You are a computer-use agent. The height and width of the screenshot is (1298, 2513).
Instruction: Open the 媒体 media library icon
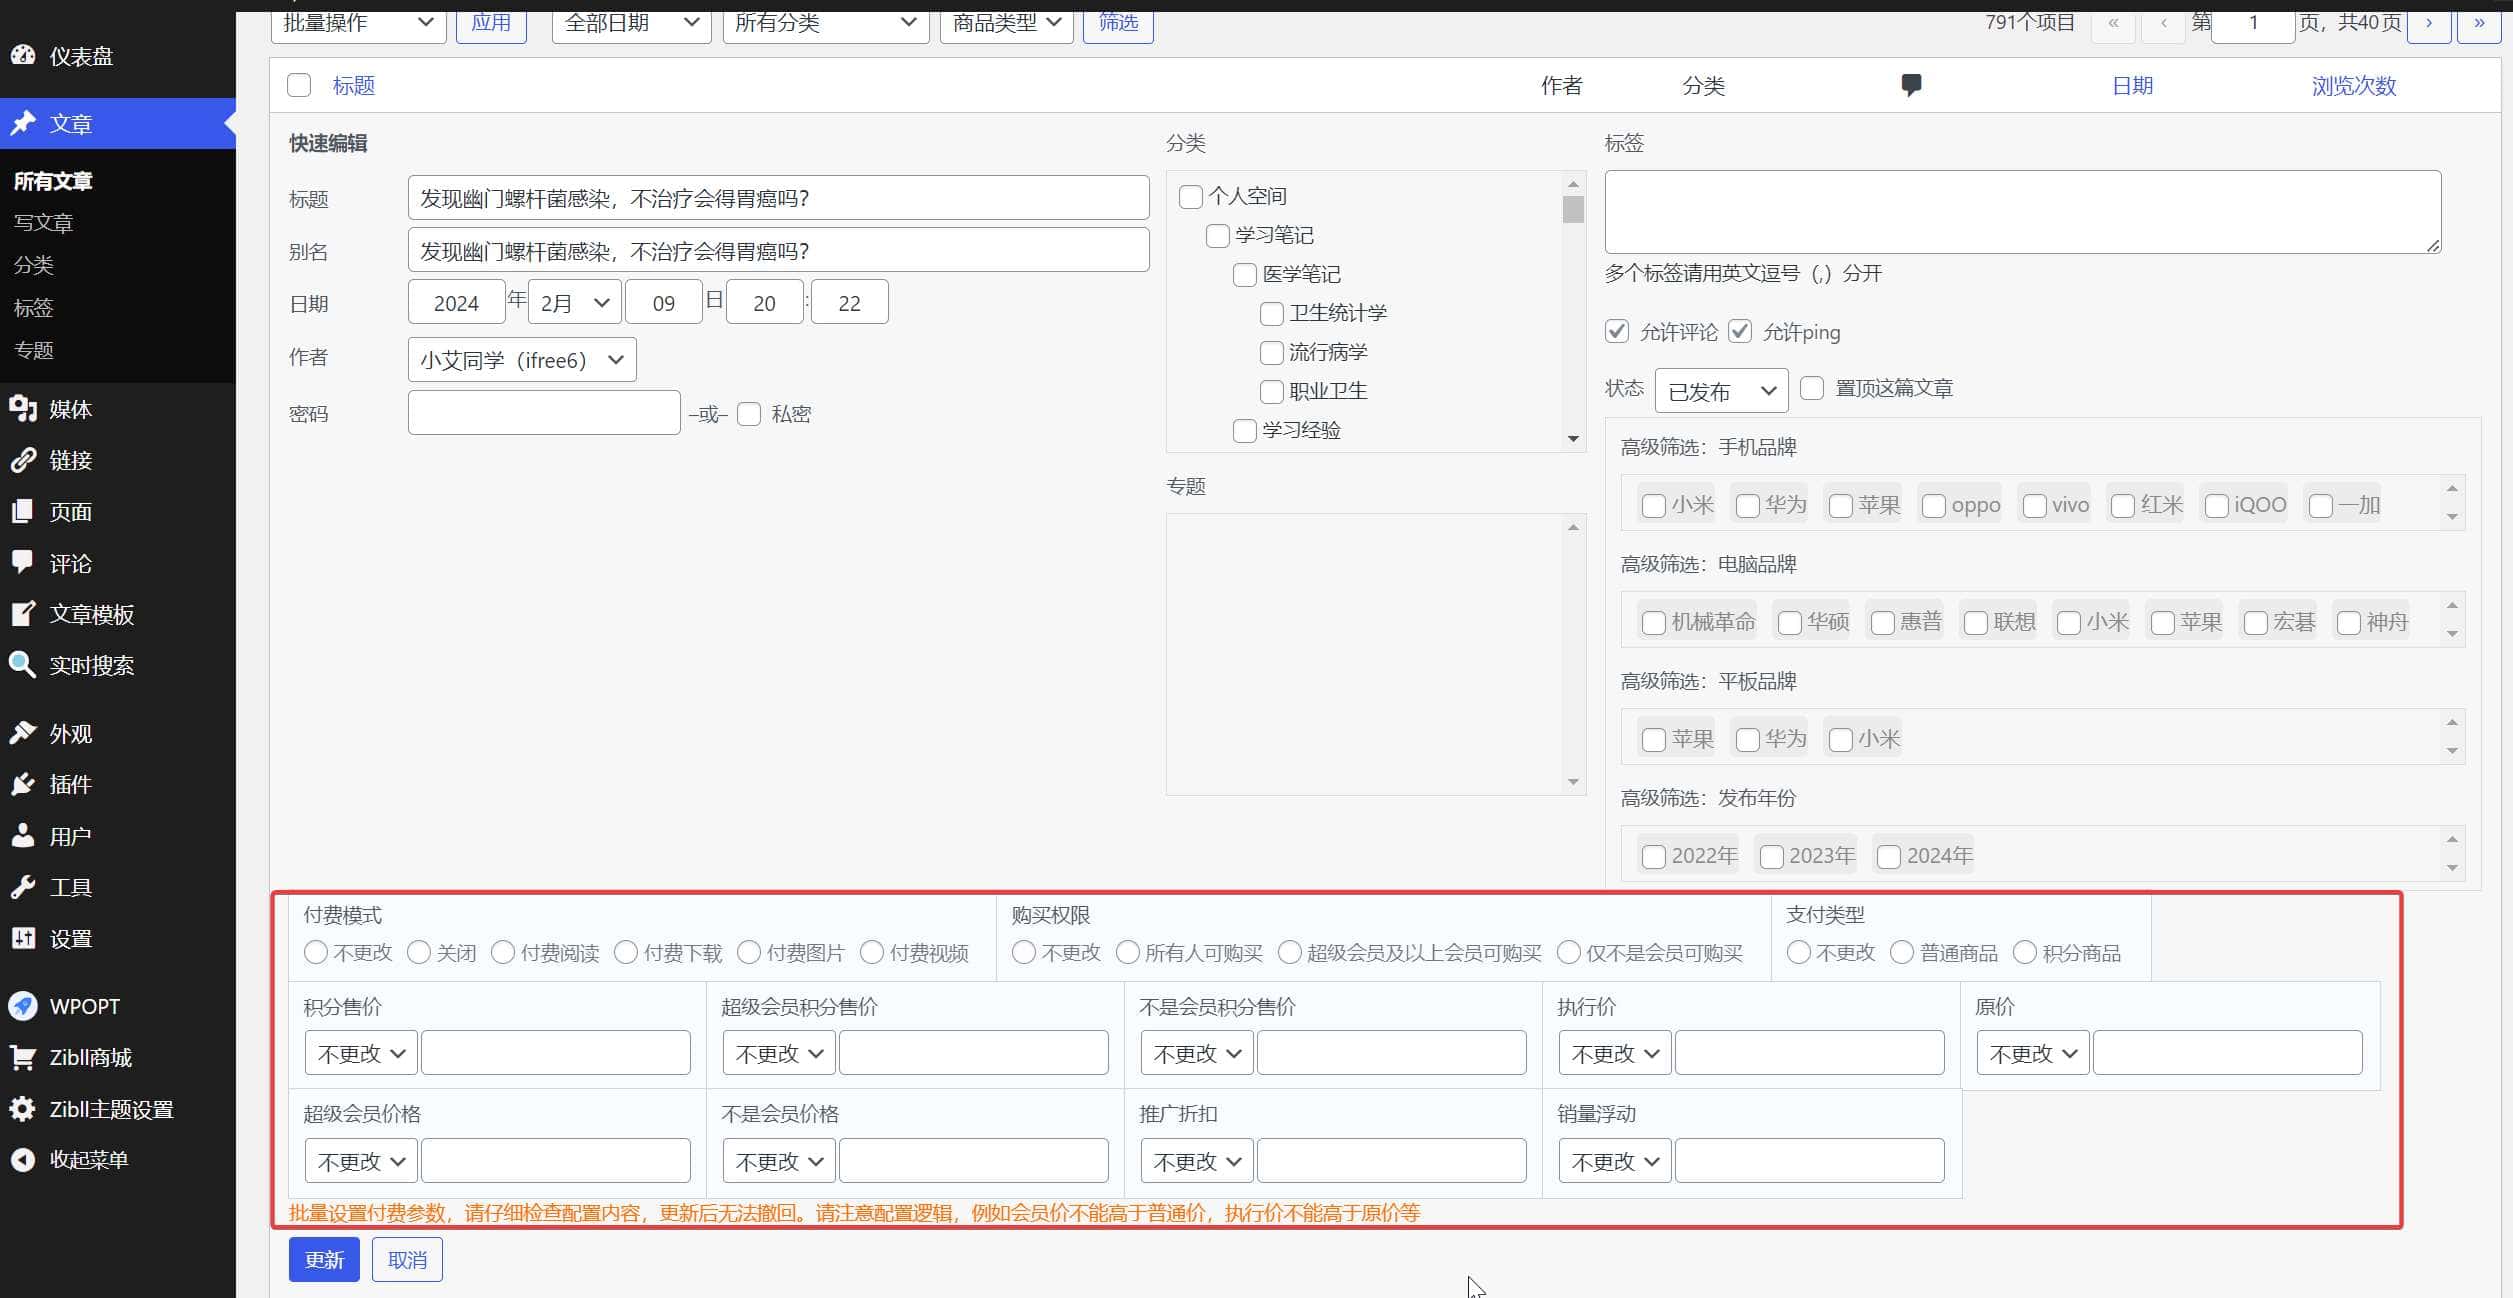(25, 409)
